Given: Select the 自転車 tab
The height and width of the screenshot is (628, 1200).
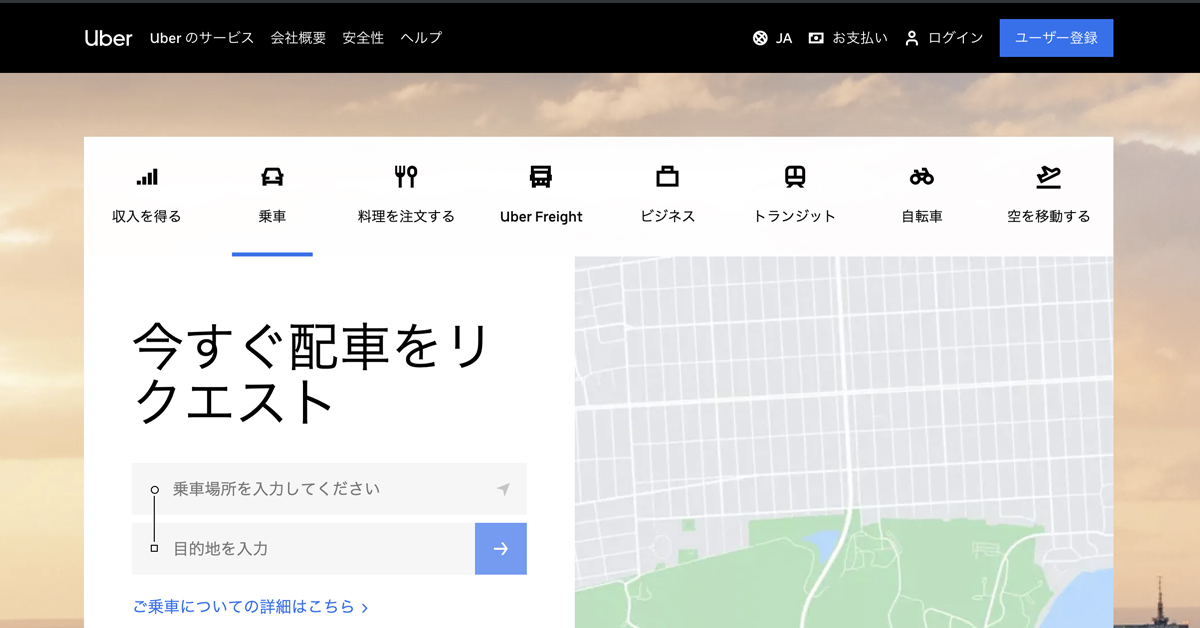Looking at the screenshot, I should coord(921,216).
